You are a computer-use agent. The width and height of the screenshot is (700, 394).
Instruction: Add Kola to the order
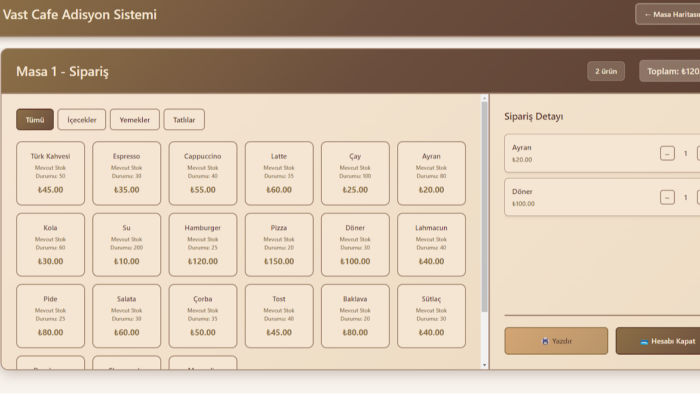pyautogui.click(x=50, y=245)
